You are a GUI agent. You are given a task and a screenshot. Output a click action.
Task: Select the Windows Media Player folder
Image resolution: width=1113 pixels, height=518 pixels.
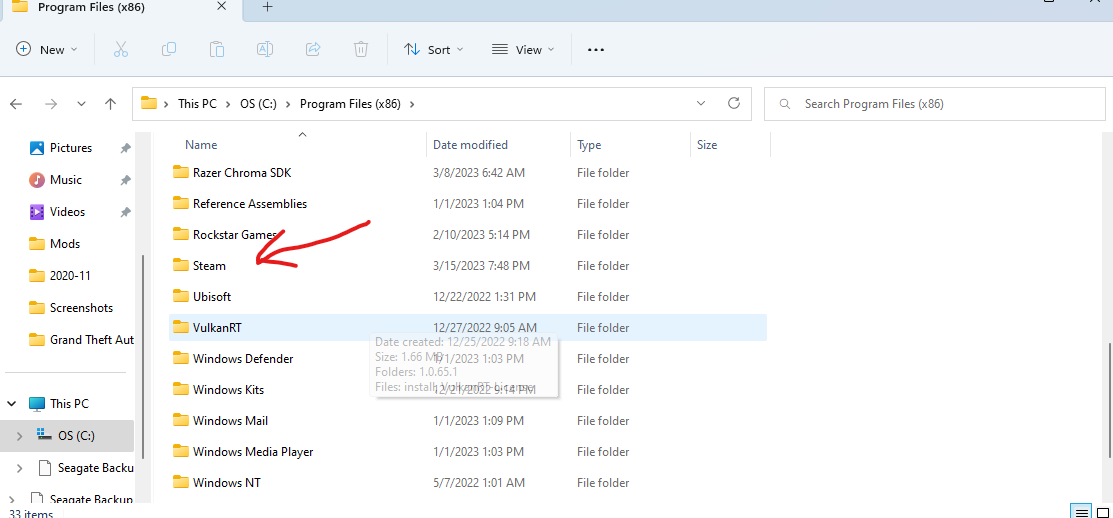click(468, 452)
